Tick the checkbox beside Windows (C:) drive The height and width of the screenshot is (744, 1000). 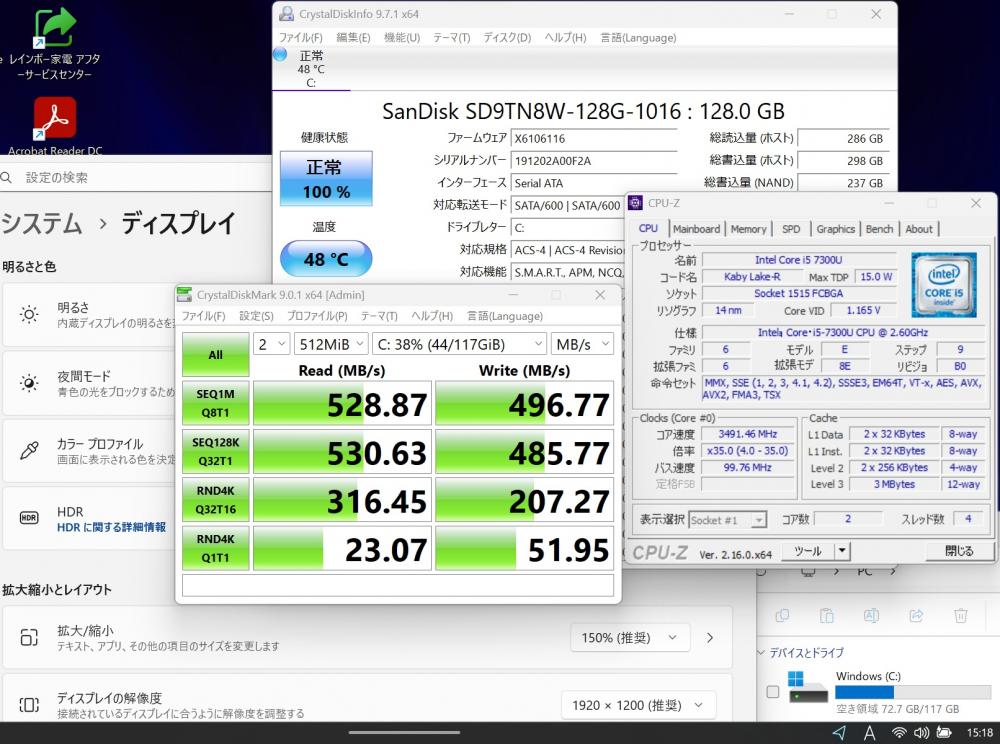pos(772,692)
